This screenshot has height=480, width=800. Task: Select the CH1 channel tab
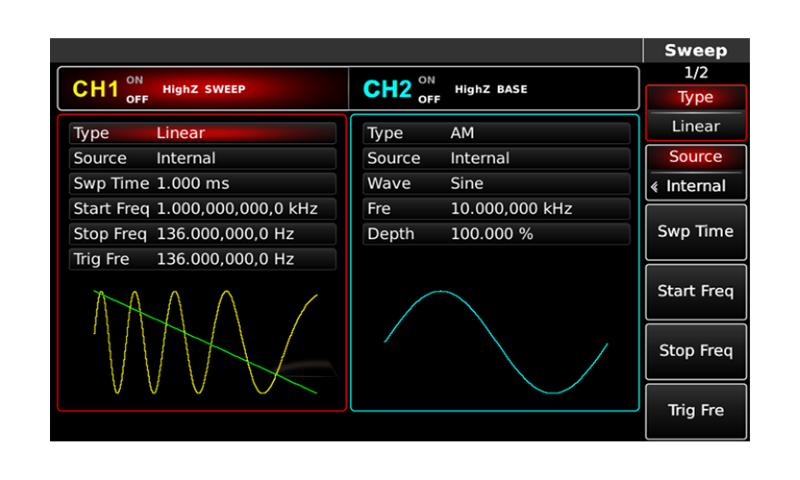pyautogui.click(x=96, y=89)
